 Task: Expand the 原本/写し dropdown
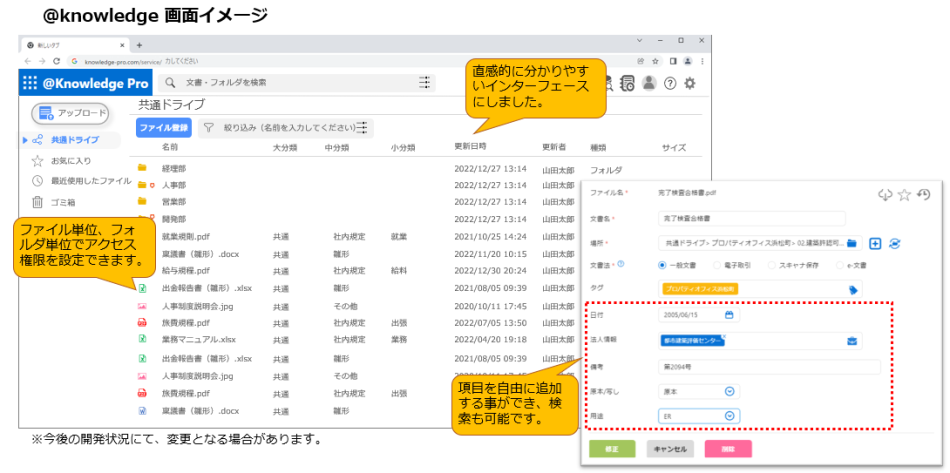[729, 391]
